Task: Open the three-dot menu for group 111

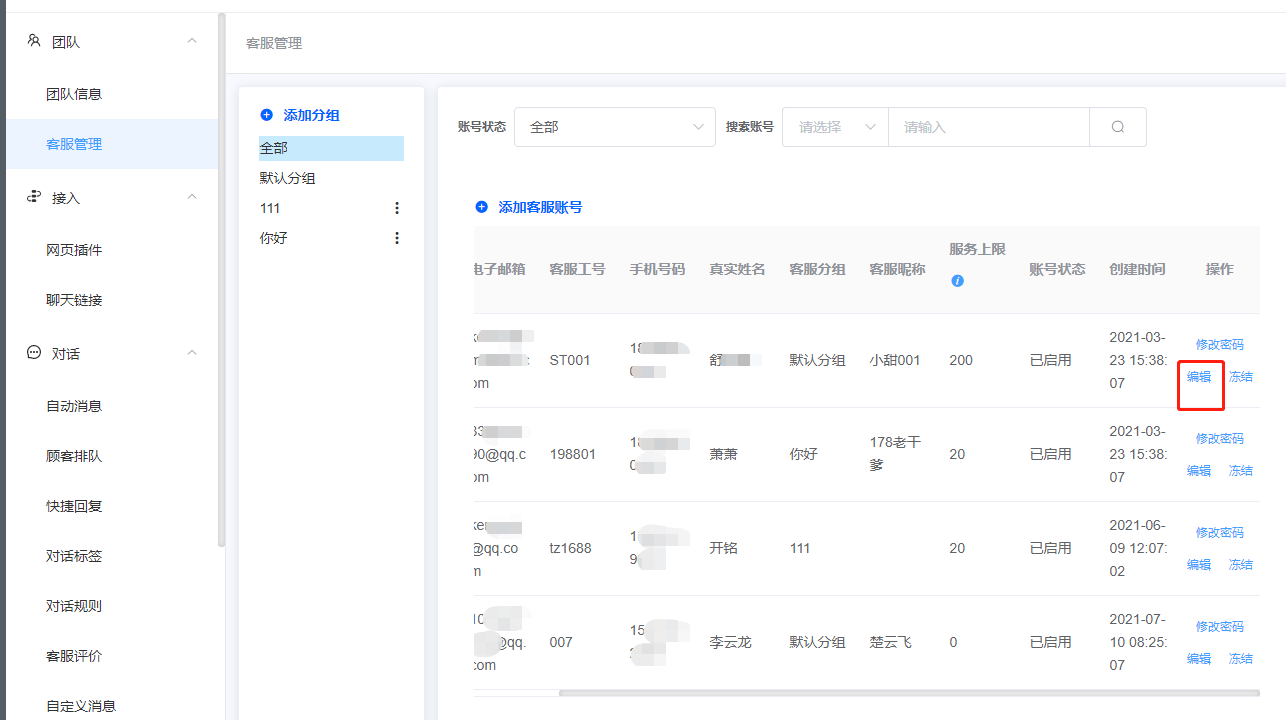Action: click(397, 208)
